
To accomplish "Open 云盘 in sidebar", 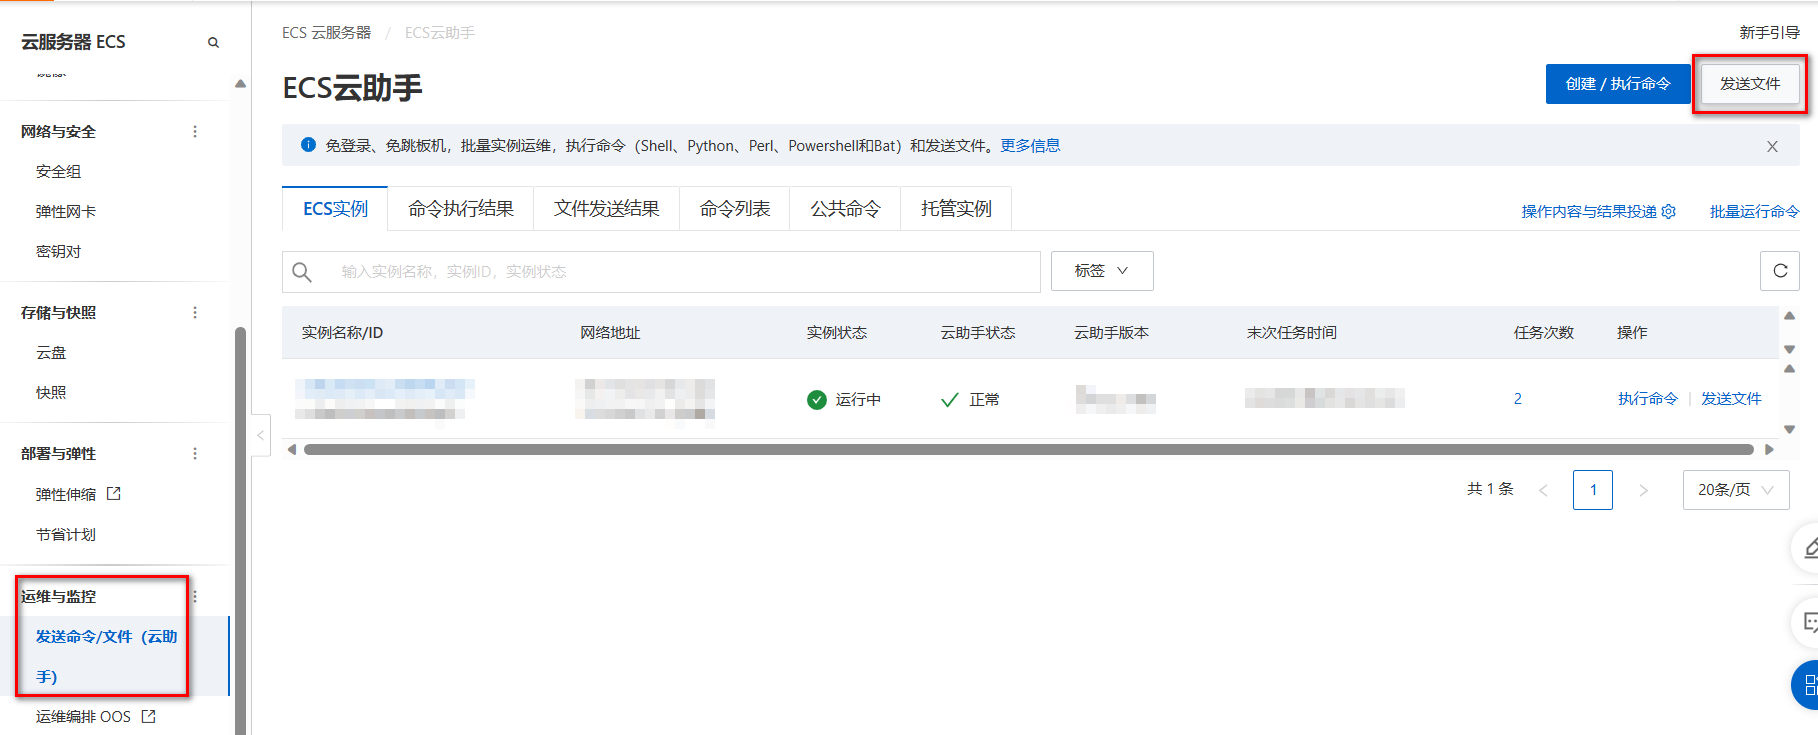I will point(51,352).
